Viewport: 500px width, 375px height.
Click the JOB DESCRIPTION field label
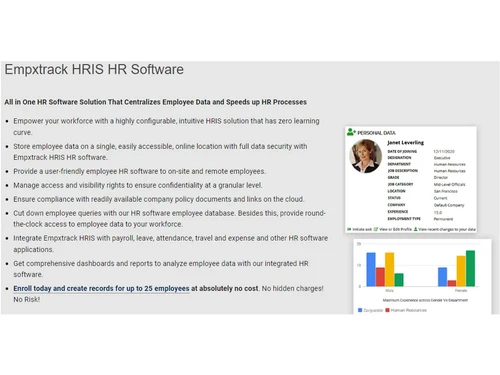pyautogui.click(x=402, y=171)
